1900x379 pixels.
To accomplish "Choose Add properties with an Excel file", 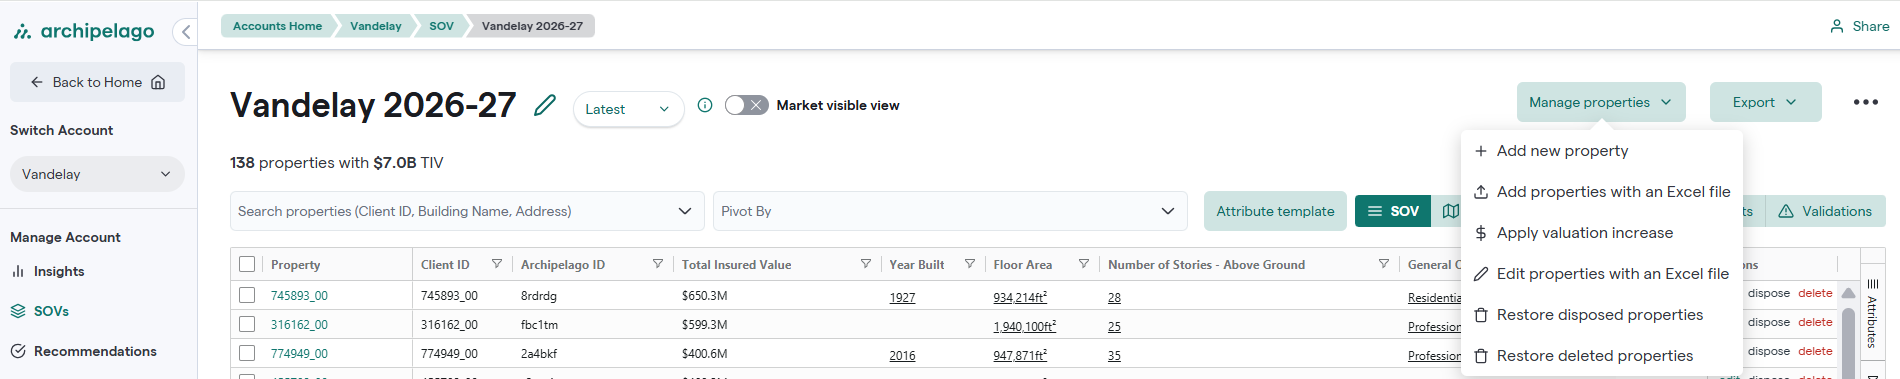I will 1602,192.
